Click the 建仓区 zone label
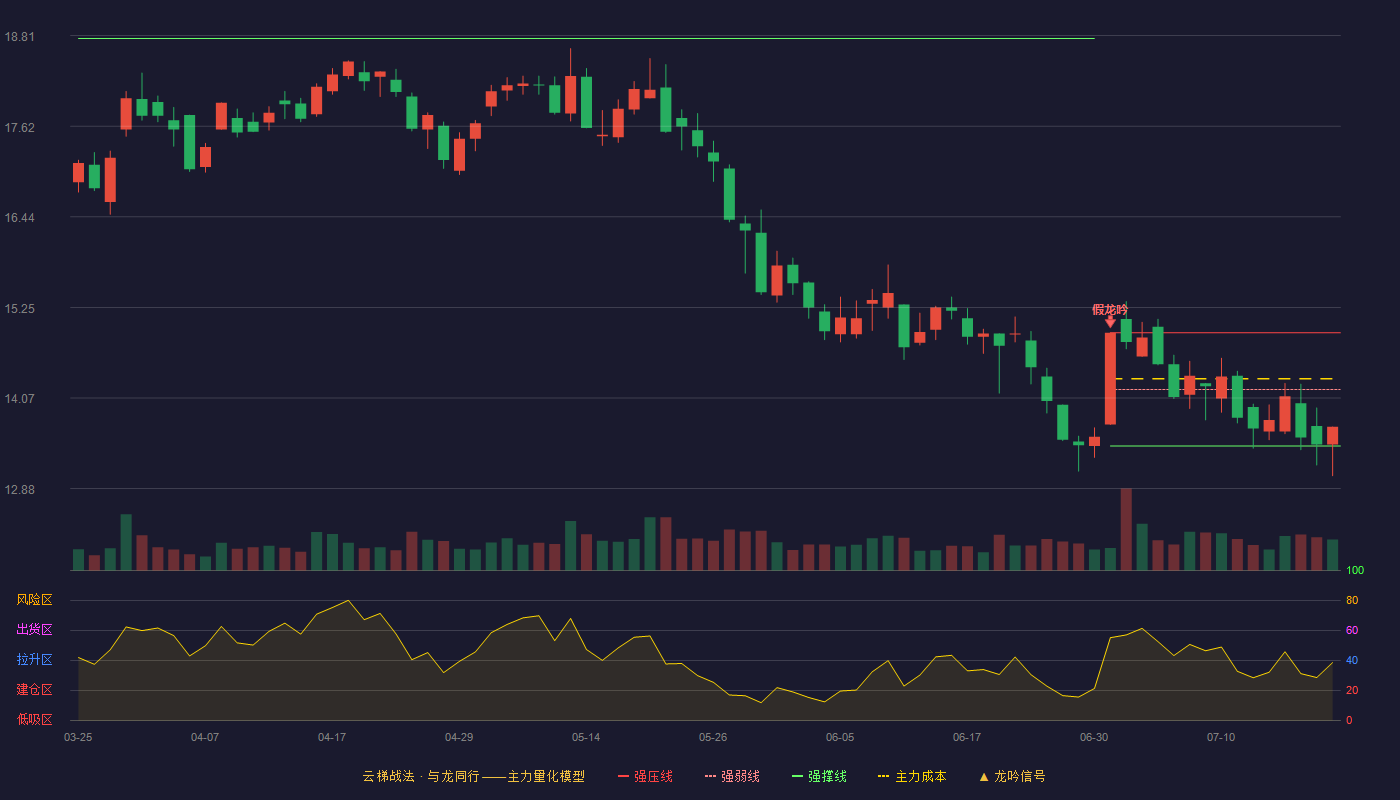 pyautogui.click(x=34, y=690)
